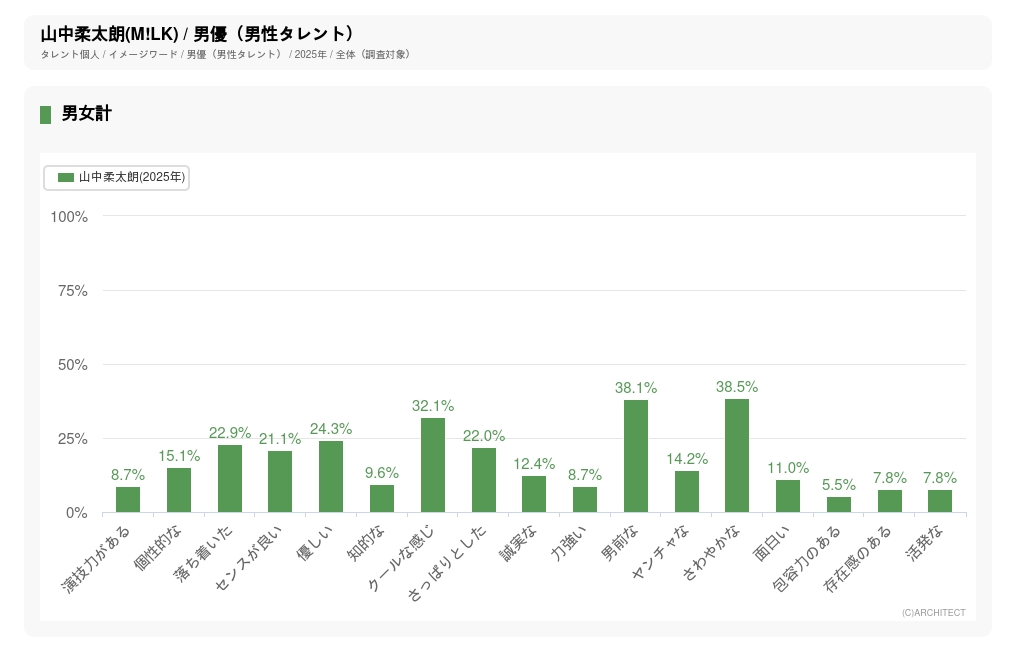Image resolution: width=1024 pixels, height=653 pixels.
Task: Click the さわやかな bar at 38.5%
Action: tap(737, 456)
